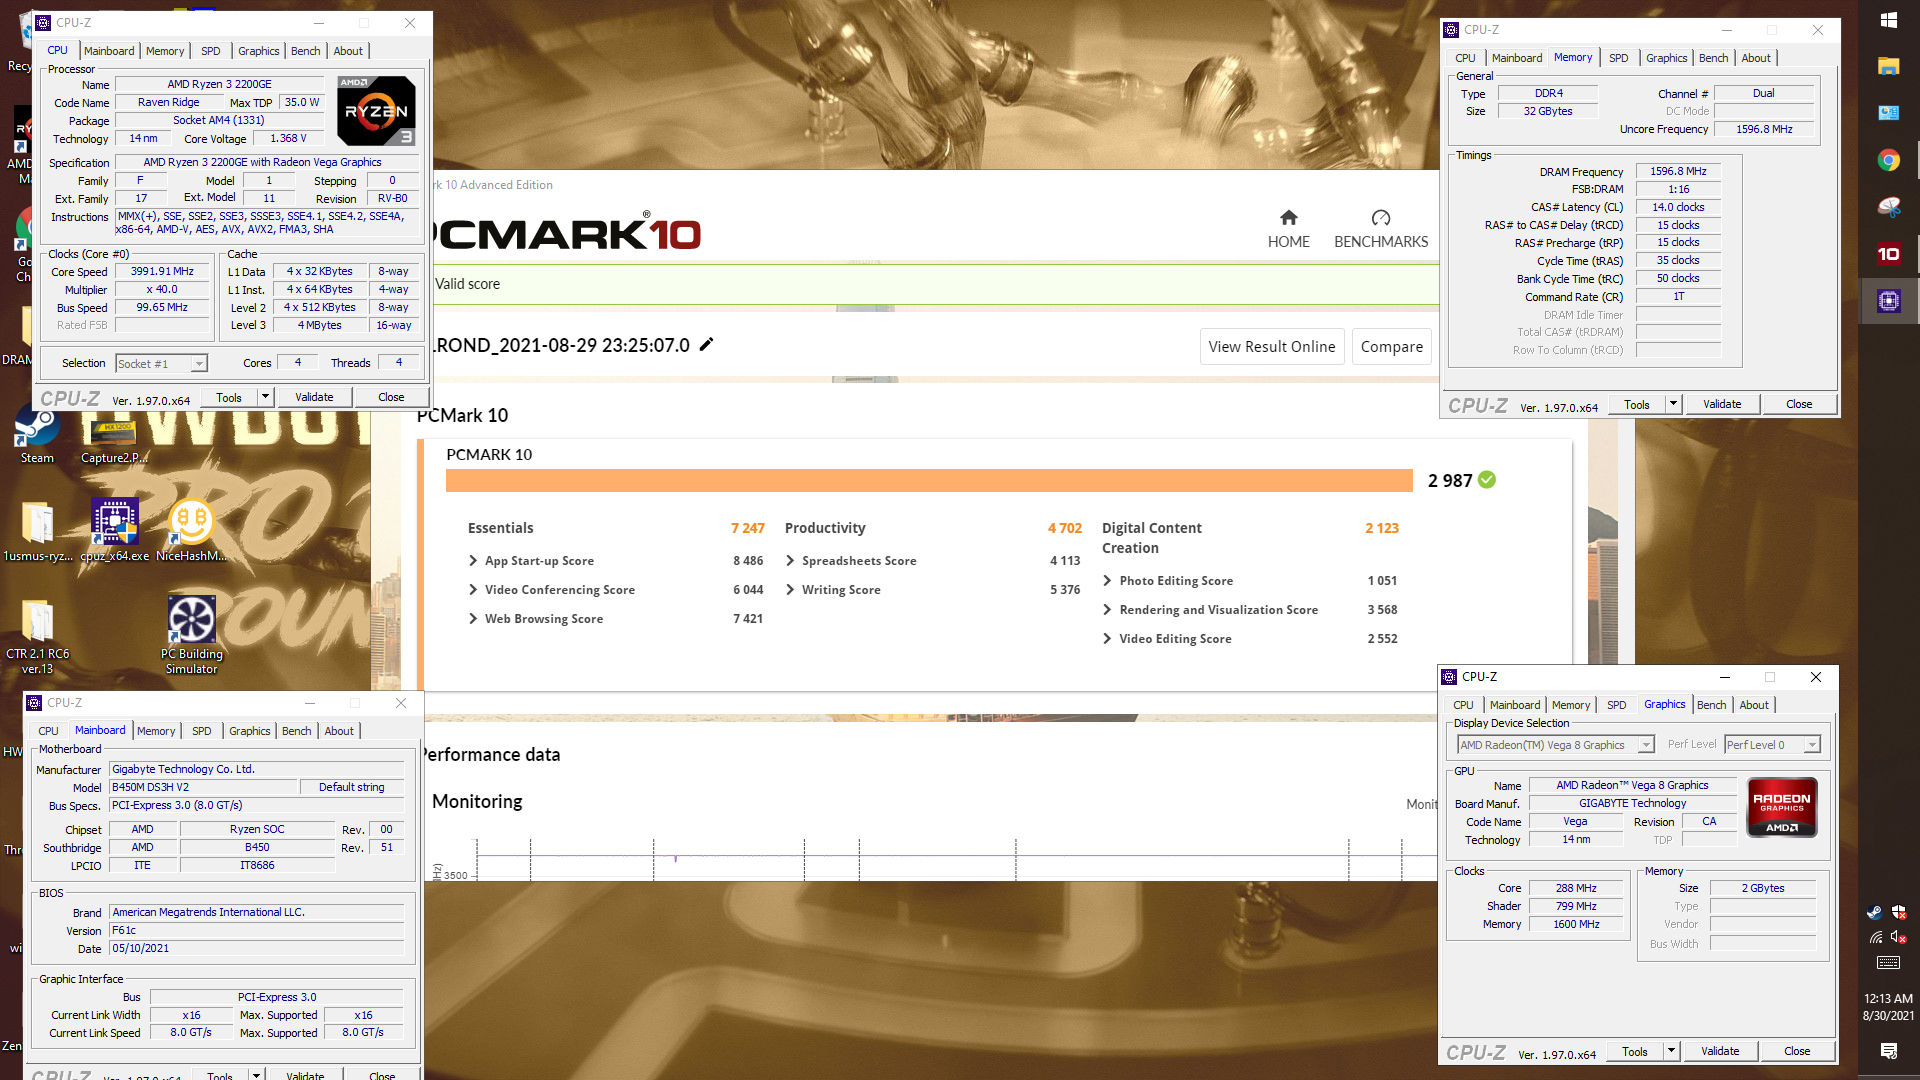Screen dimensions: 1920x1080
Task: Open the taskbar app below File Explorer
Action: pos(1889,113)
